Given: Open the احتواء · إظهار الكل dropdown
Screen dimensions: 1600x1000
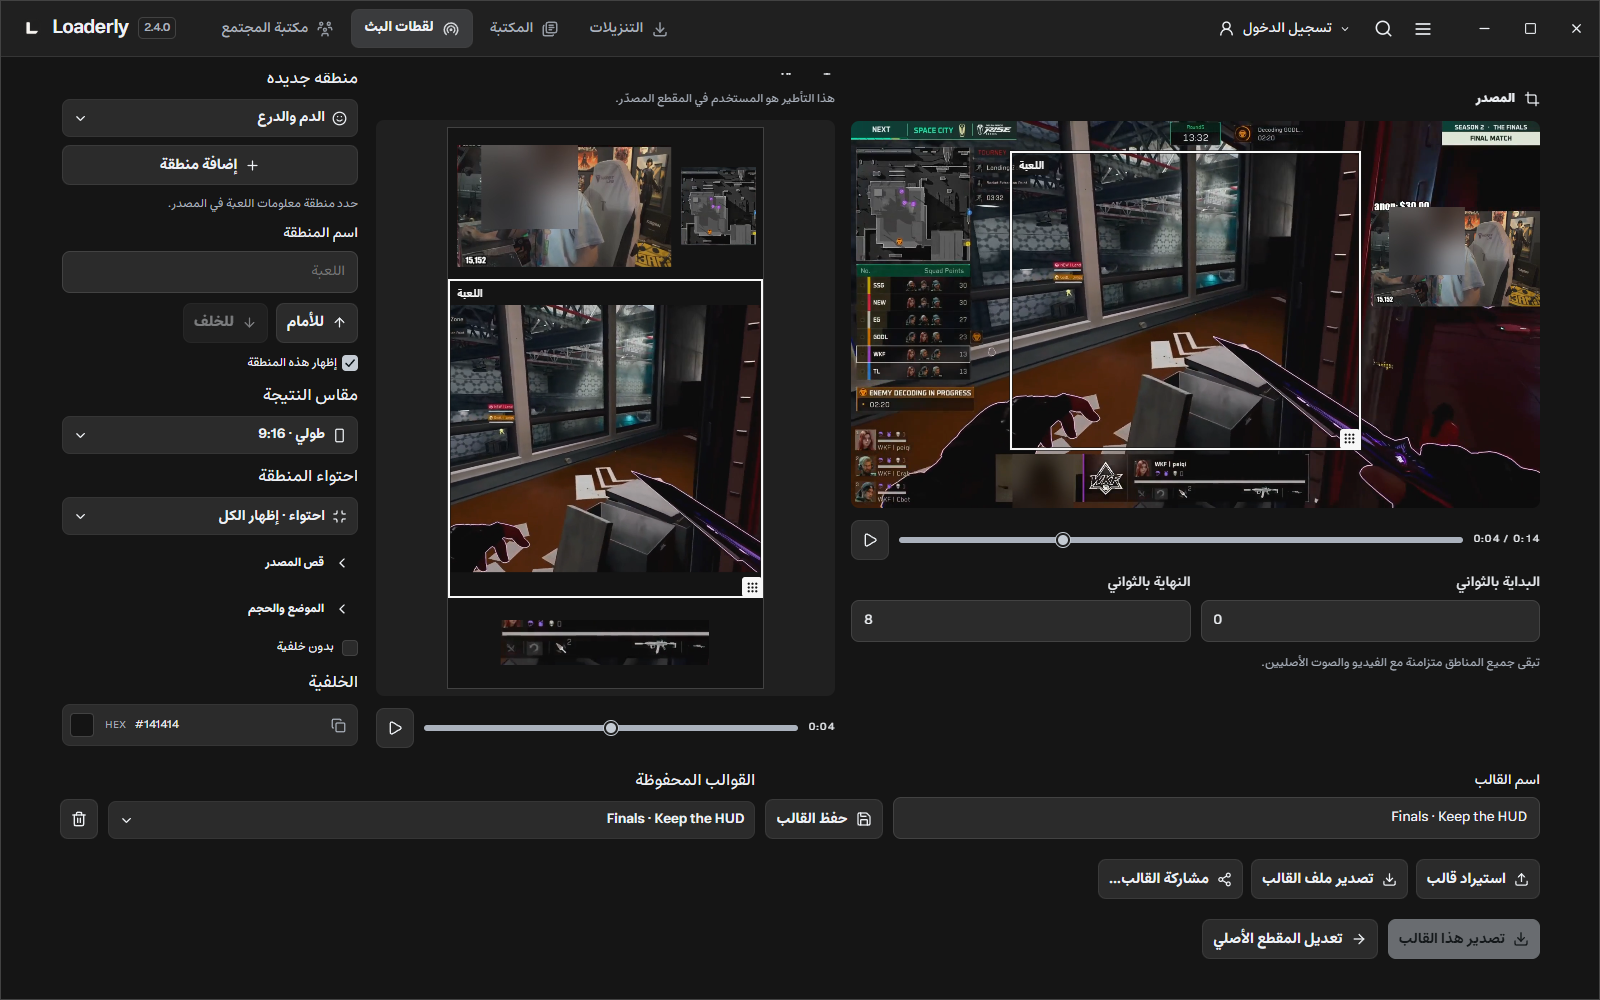Looking at the screenshot, I should (x=210, y=516).
